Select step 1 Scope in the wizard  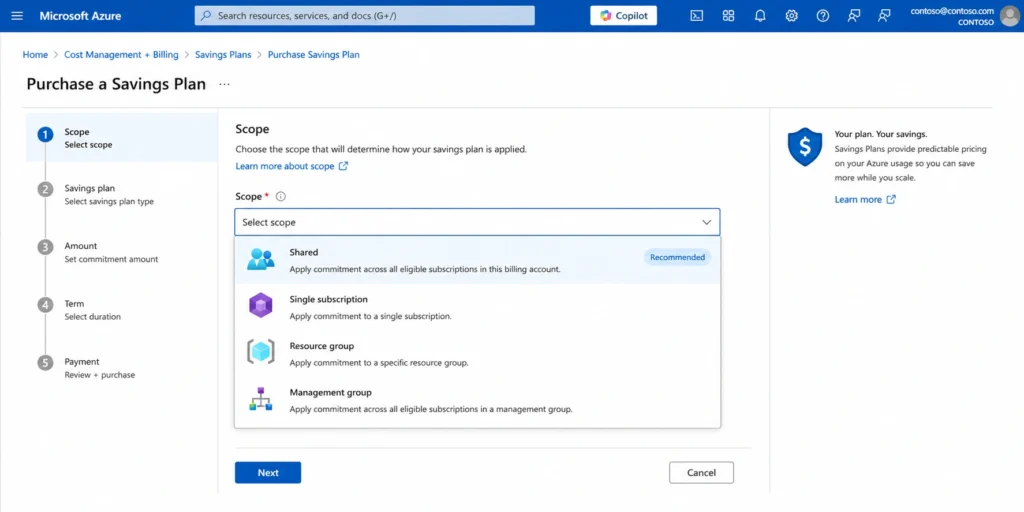[121, 138]
